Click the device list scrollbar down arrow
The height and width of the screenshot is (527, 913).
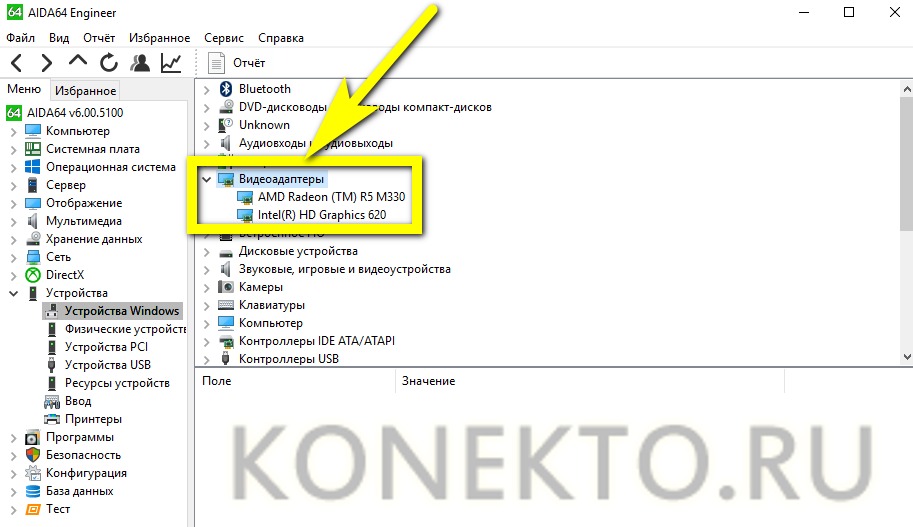pyautogui.click(x=907, y=357)
